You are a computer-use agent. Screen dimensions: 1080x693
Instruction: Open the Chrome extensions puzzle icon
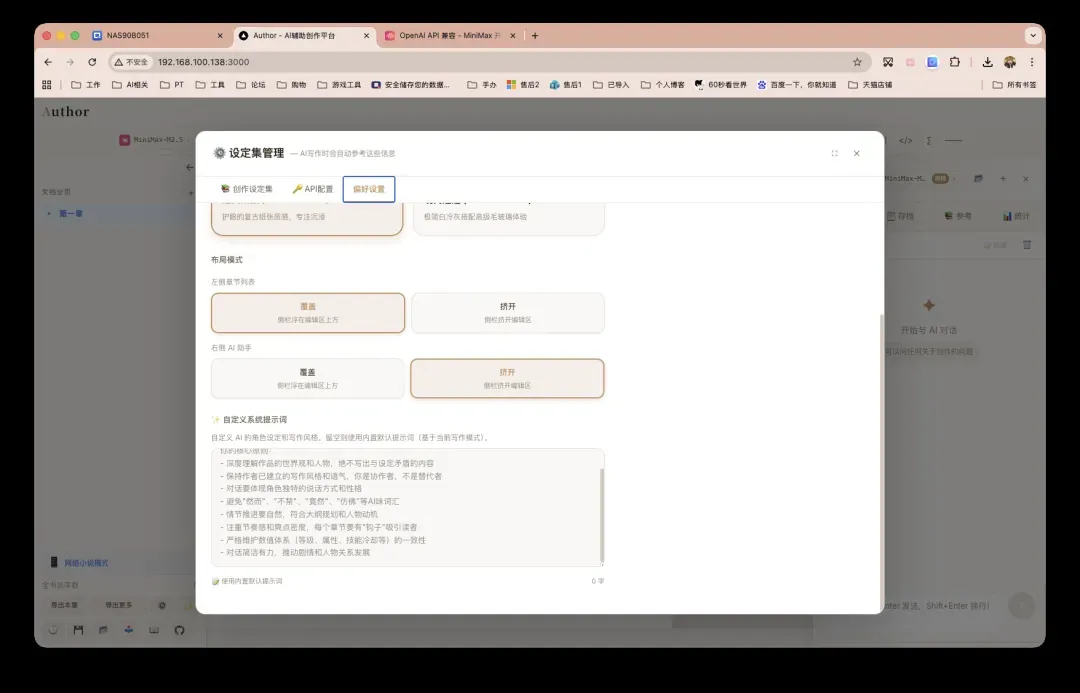tap(954, 62)
